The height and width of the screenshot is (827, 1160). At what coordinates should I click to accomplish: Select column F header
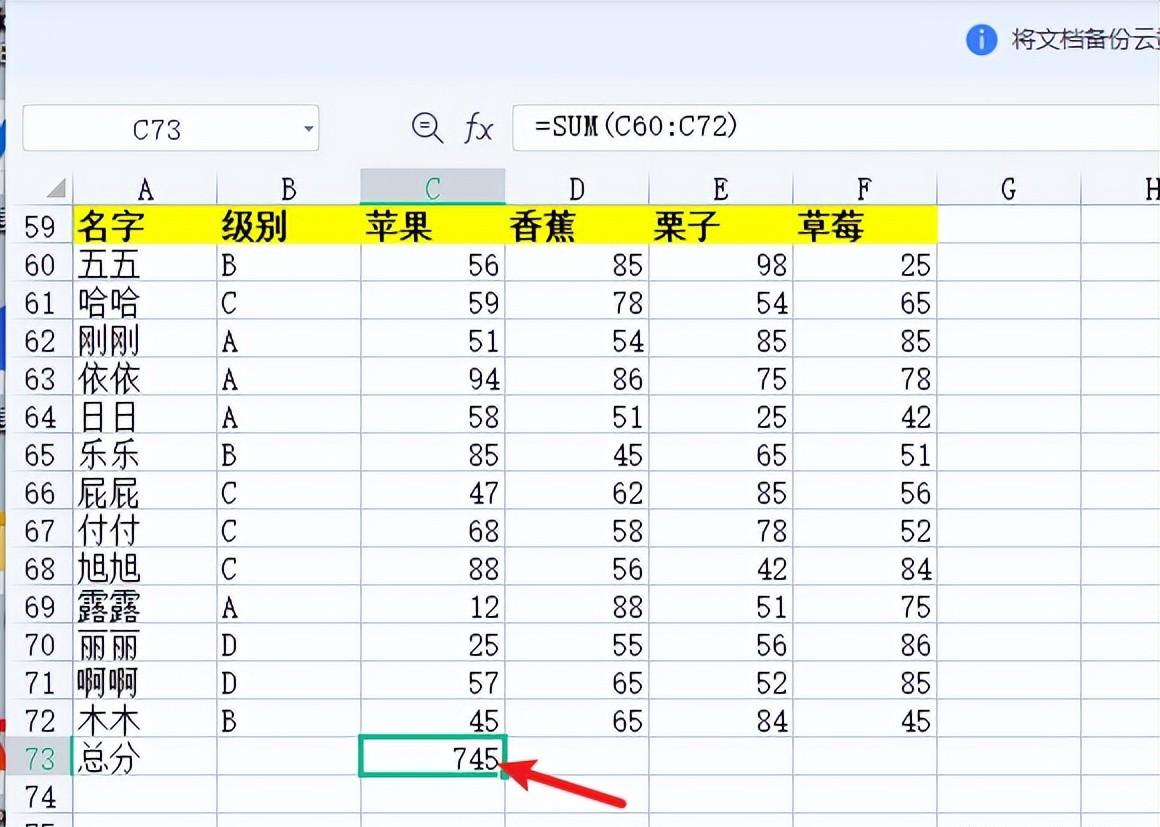864,189
